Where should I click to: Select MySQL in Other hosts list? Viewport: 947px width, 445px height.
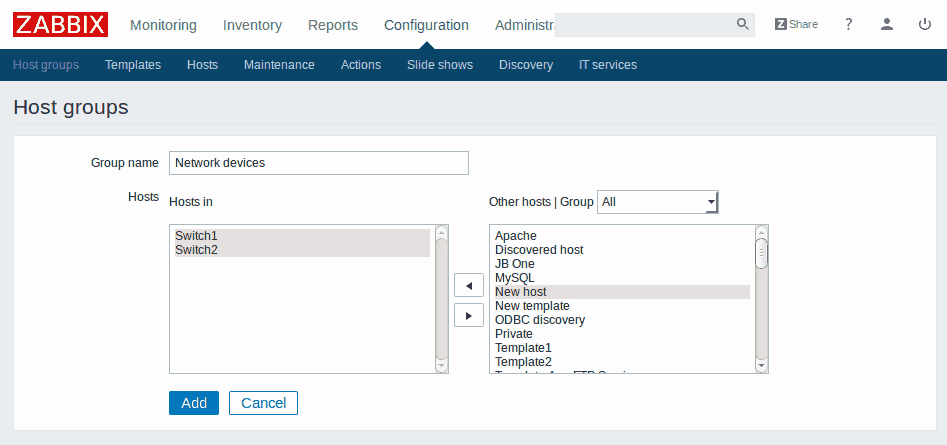pos(515,278)
